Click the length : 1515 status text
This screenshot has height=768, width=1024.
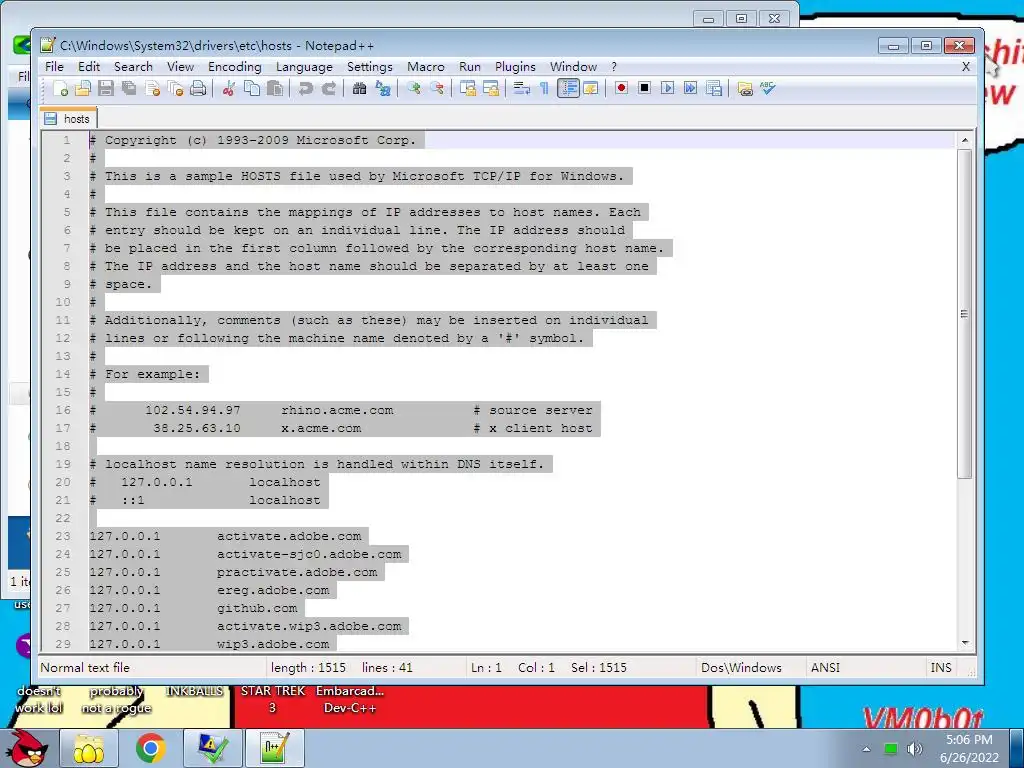point(308,667)
